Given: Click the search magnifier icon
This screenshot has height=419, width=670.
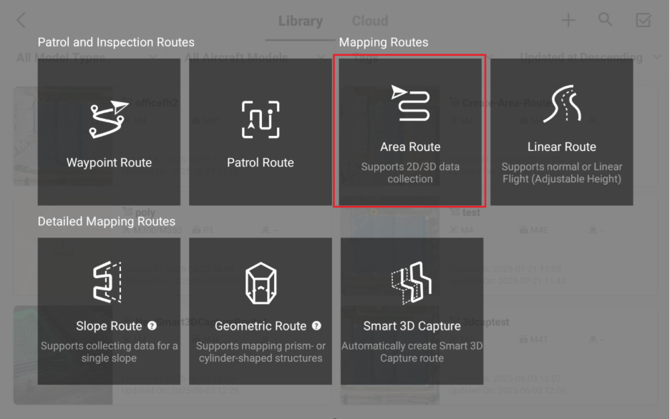Looking at the screenshot, I should click(x=606, y=20).
